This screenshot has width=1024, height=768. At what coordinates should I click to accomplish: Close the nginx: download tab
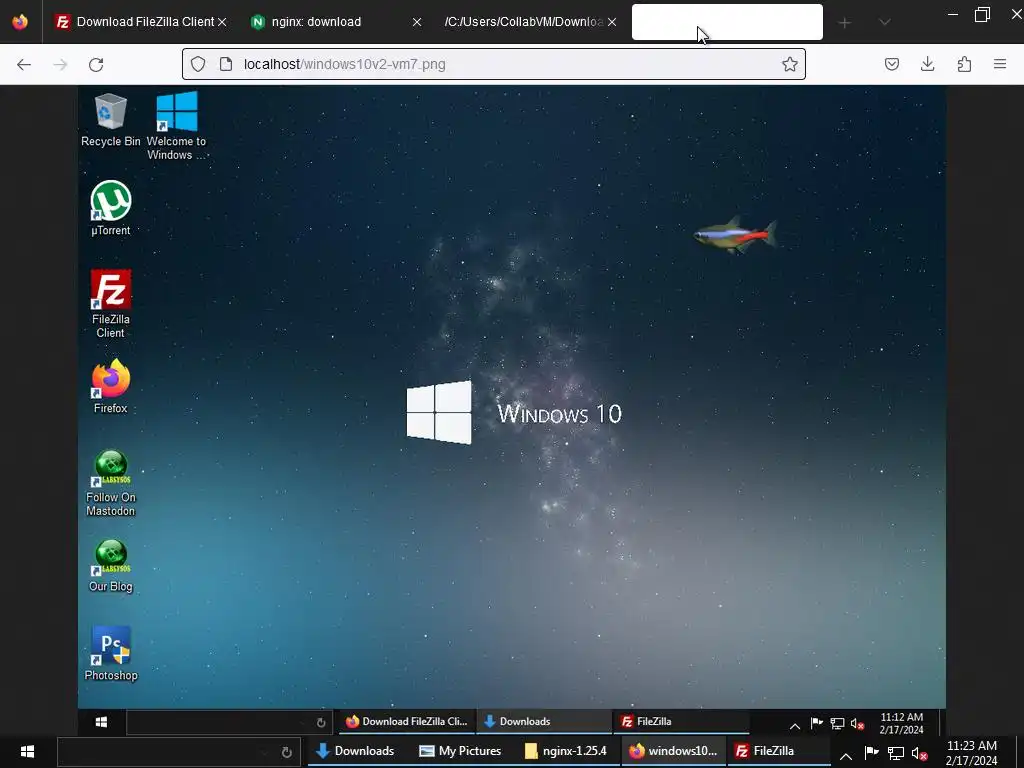tap(417, 22)
